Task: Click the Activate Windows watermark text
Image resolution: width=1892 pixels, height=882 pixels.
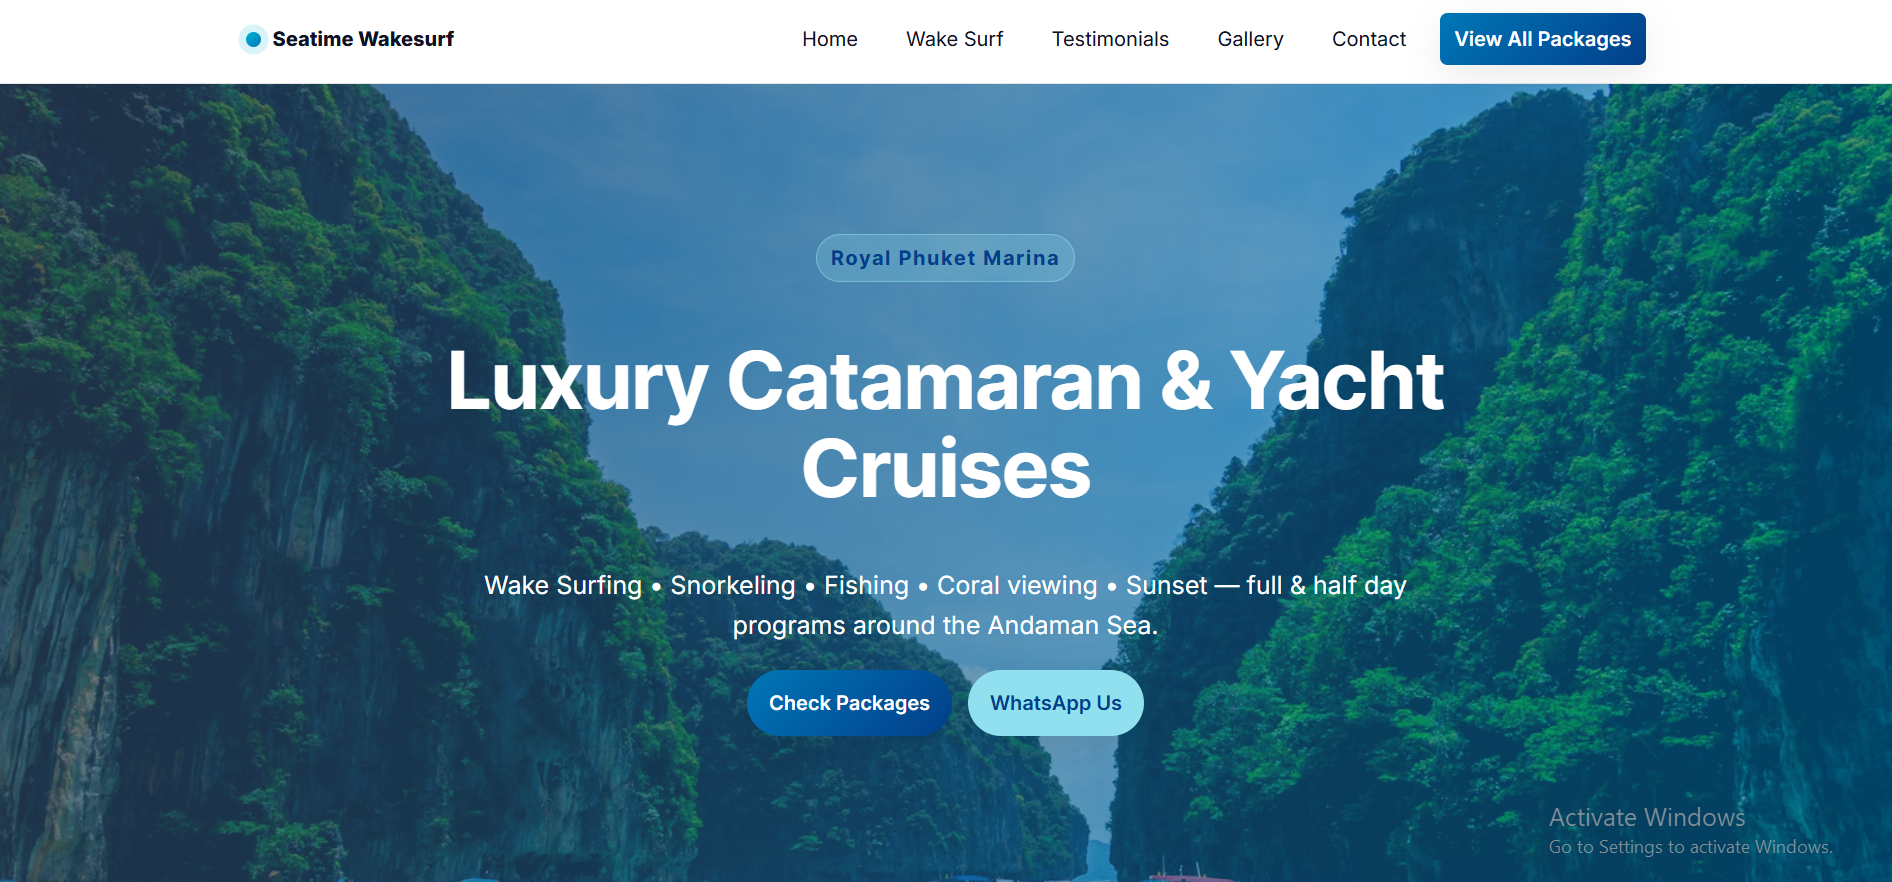Action: [1647, 817]
